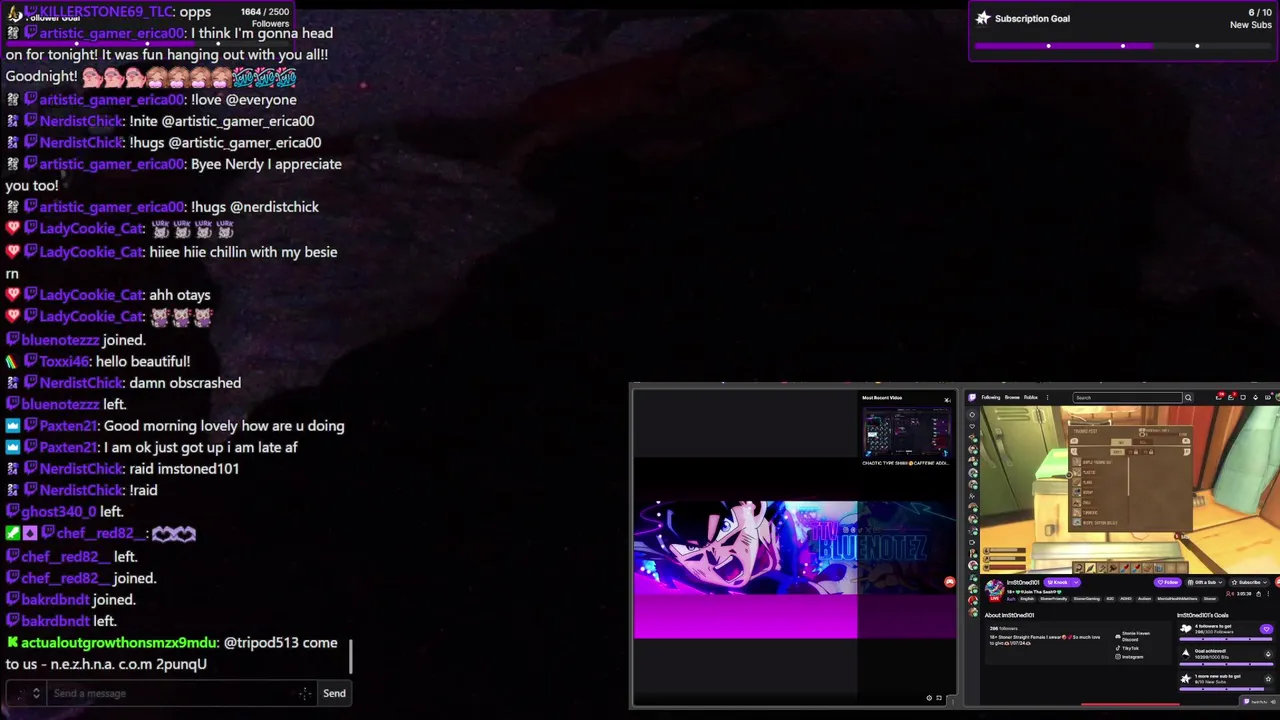
Task: Click the Twitch search magnifier button
Action: pos(1188,397)
